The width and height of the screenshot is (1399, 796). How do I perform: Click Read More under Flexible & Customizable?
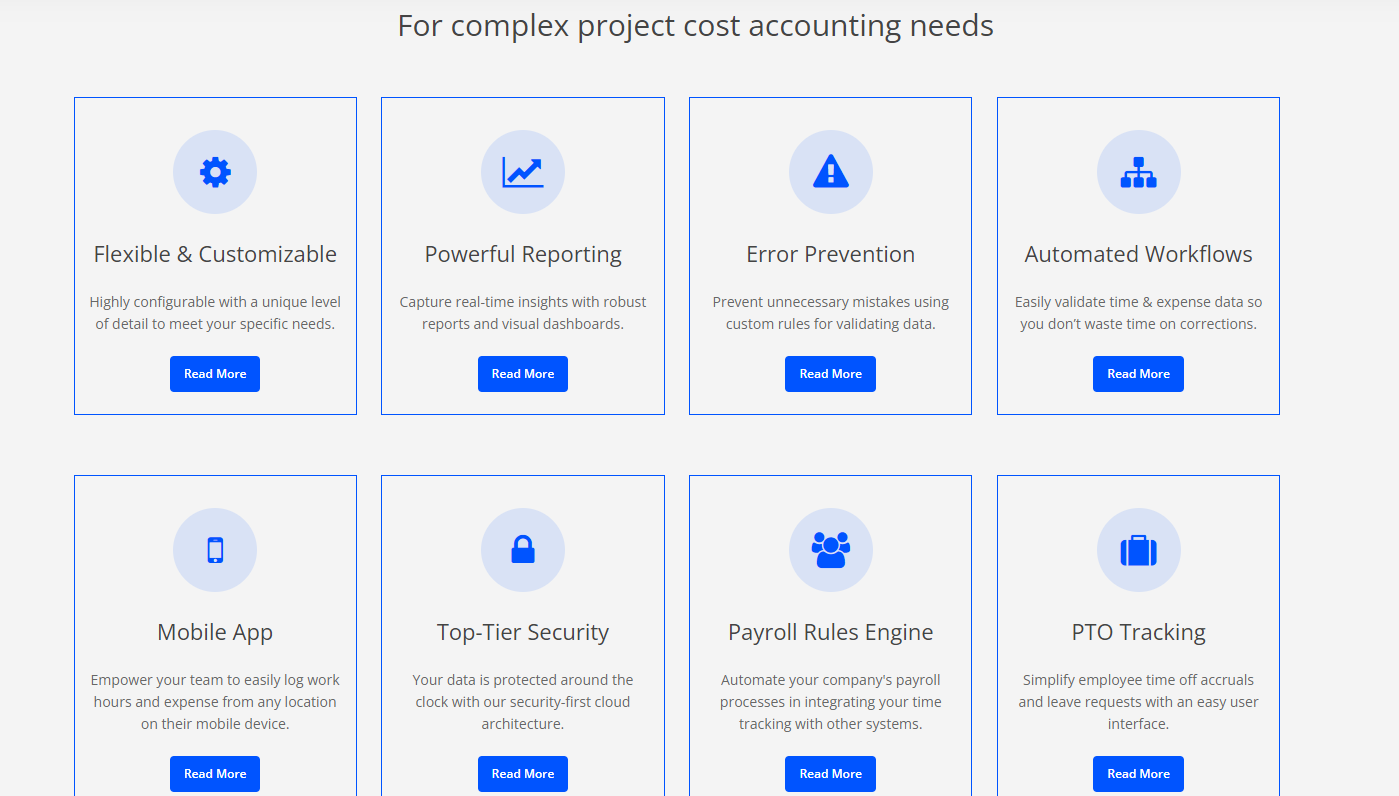(215, 373)
